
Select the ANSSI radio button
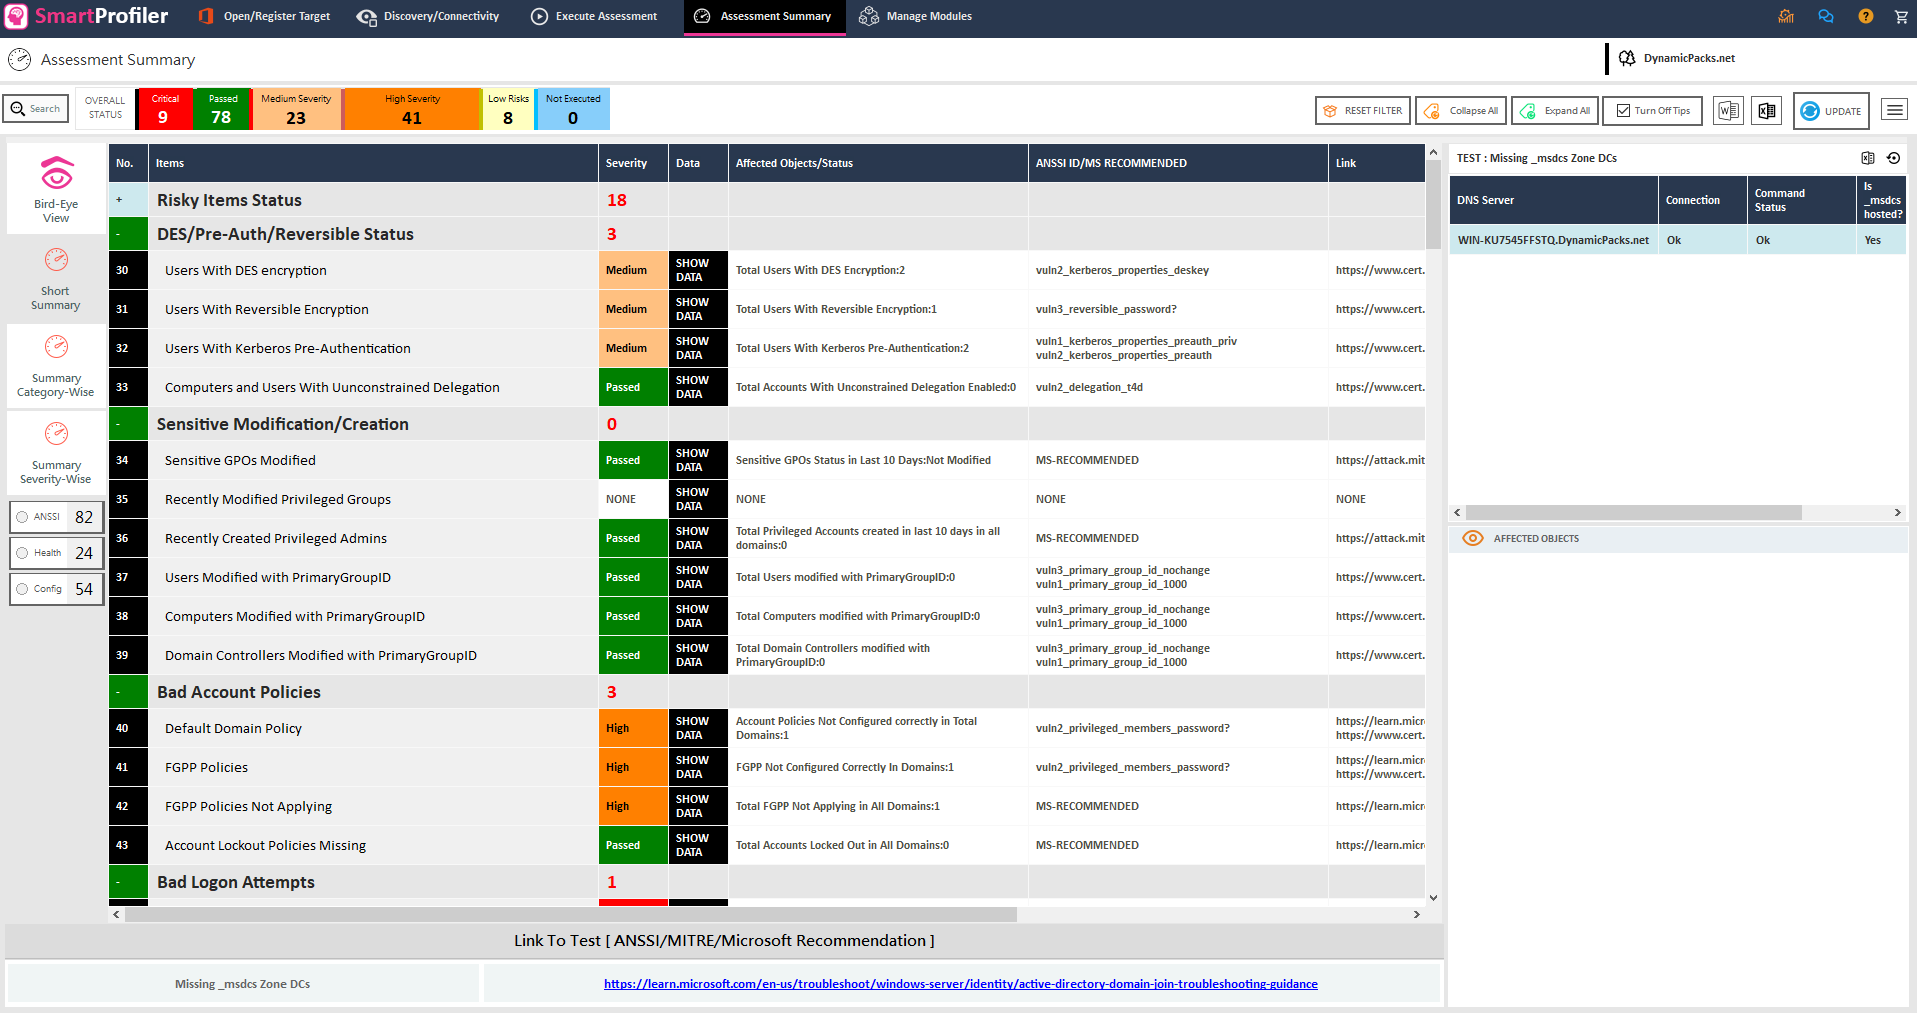[x=22, y=517]
